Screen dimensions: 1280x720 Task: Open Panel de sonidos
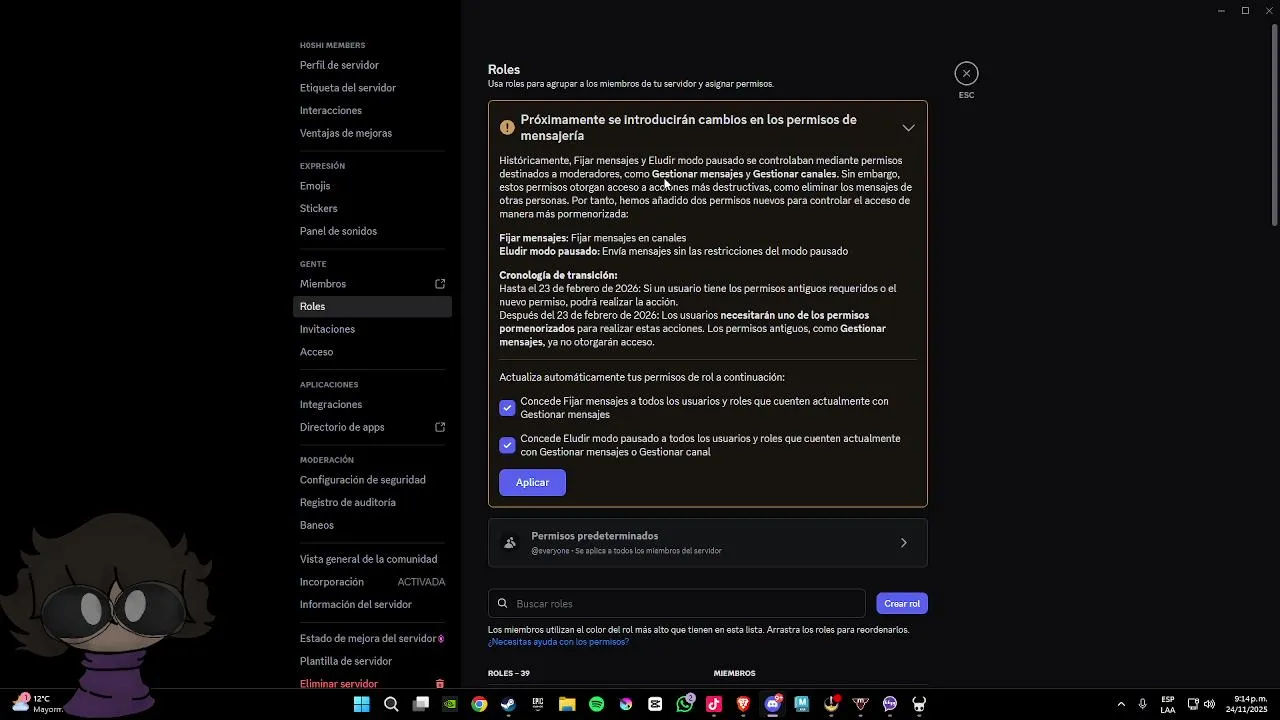click(x=338, y=231)
